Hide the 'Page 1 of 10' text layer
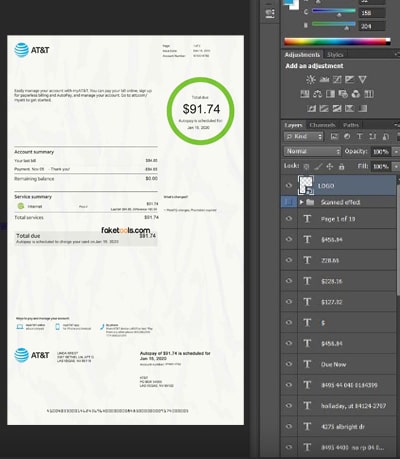The height and width of the screenshot is (459, 400). pos(289,219)
